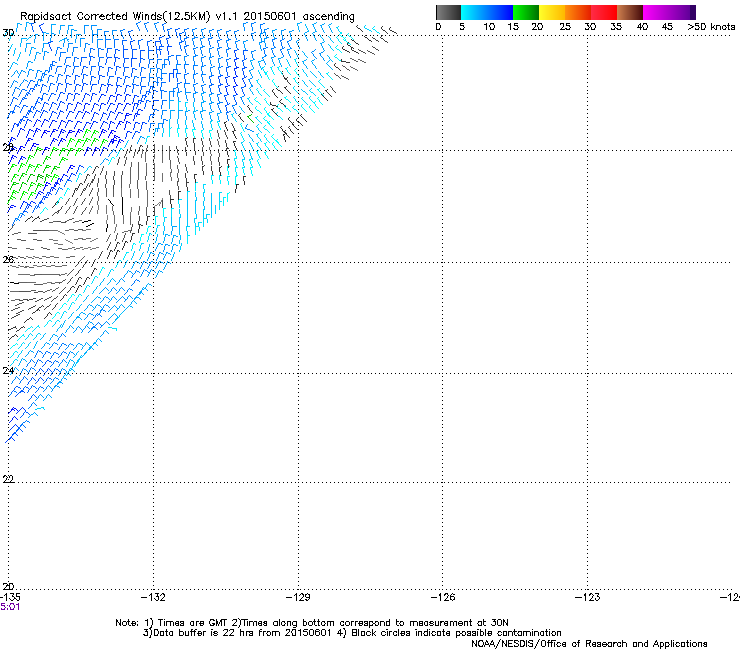Click the red 30-35 knots legend segment
Screen dimensions: 740x650
point(604,12)
